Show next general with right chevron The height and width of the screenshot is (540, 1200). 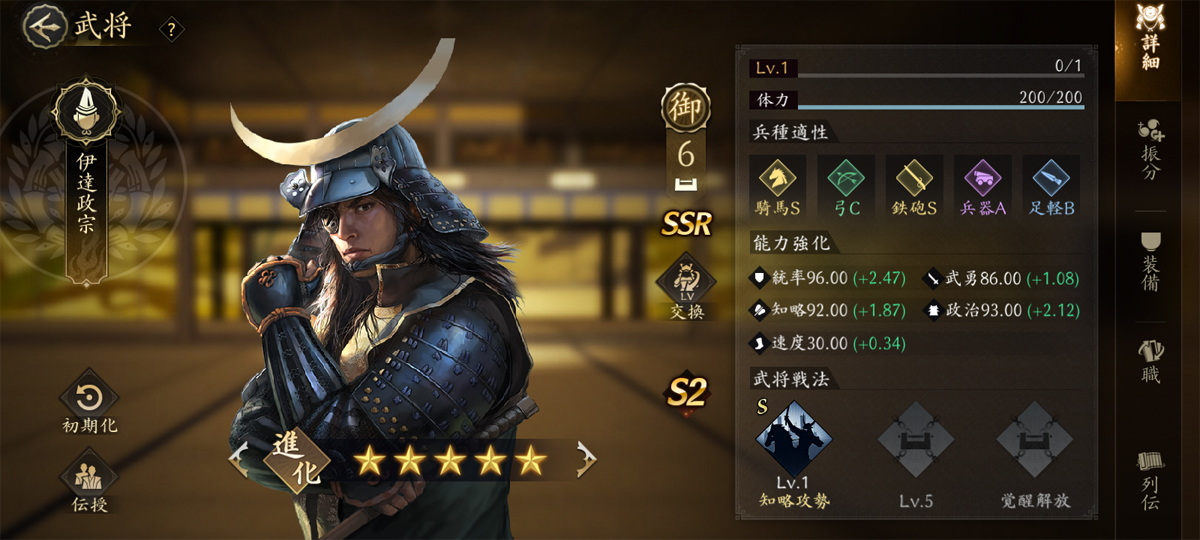(586, 460)
